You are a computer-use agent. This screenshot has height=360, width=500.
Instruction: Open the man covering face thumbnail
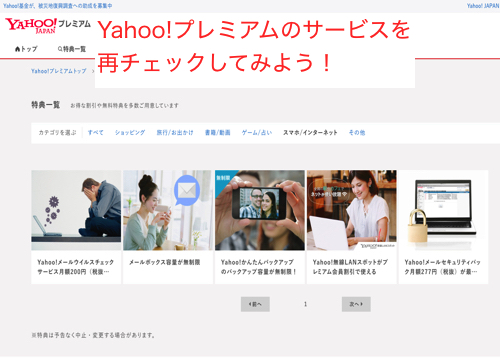[x=76, y=210]
